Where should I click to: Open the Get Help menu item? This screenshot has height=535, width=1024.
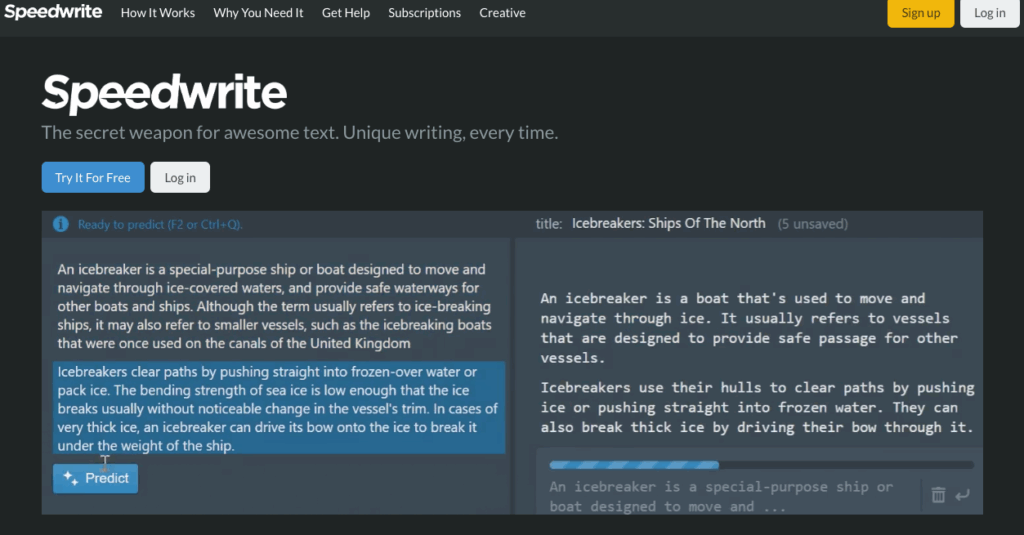coord(346,13)
